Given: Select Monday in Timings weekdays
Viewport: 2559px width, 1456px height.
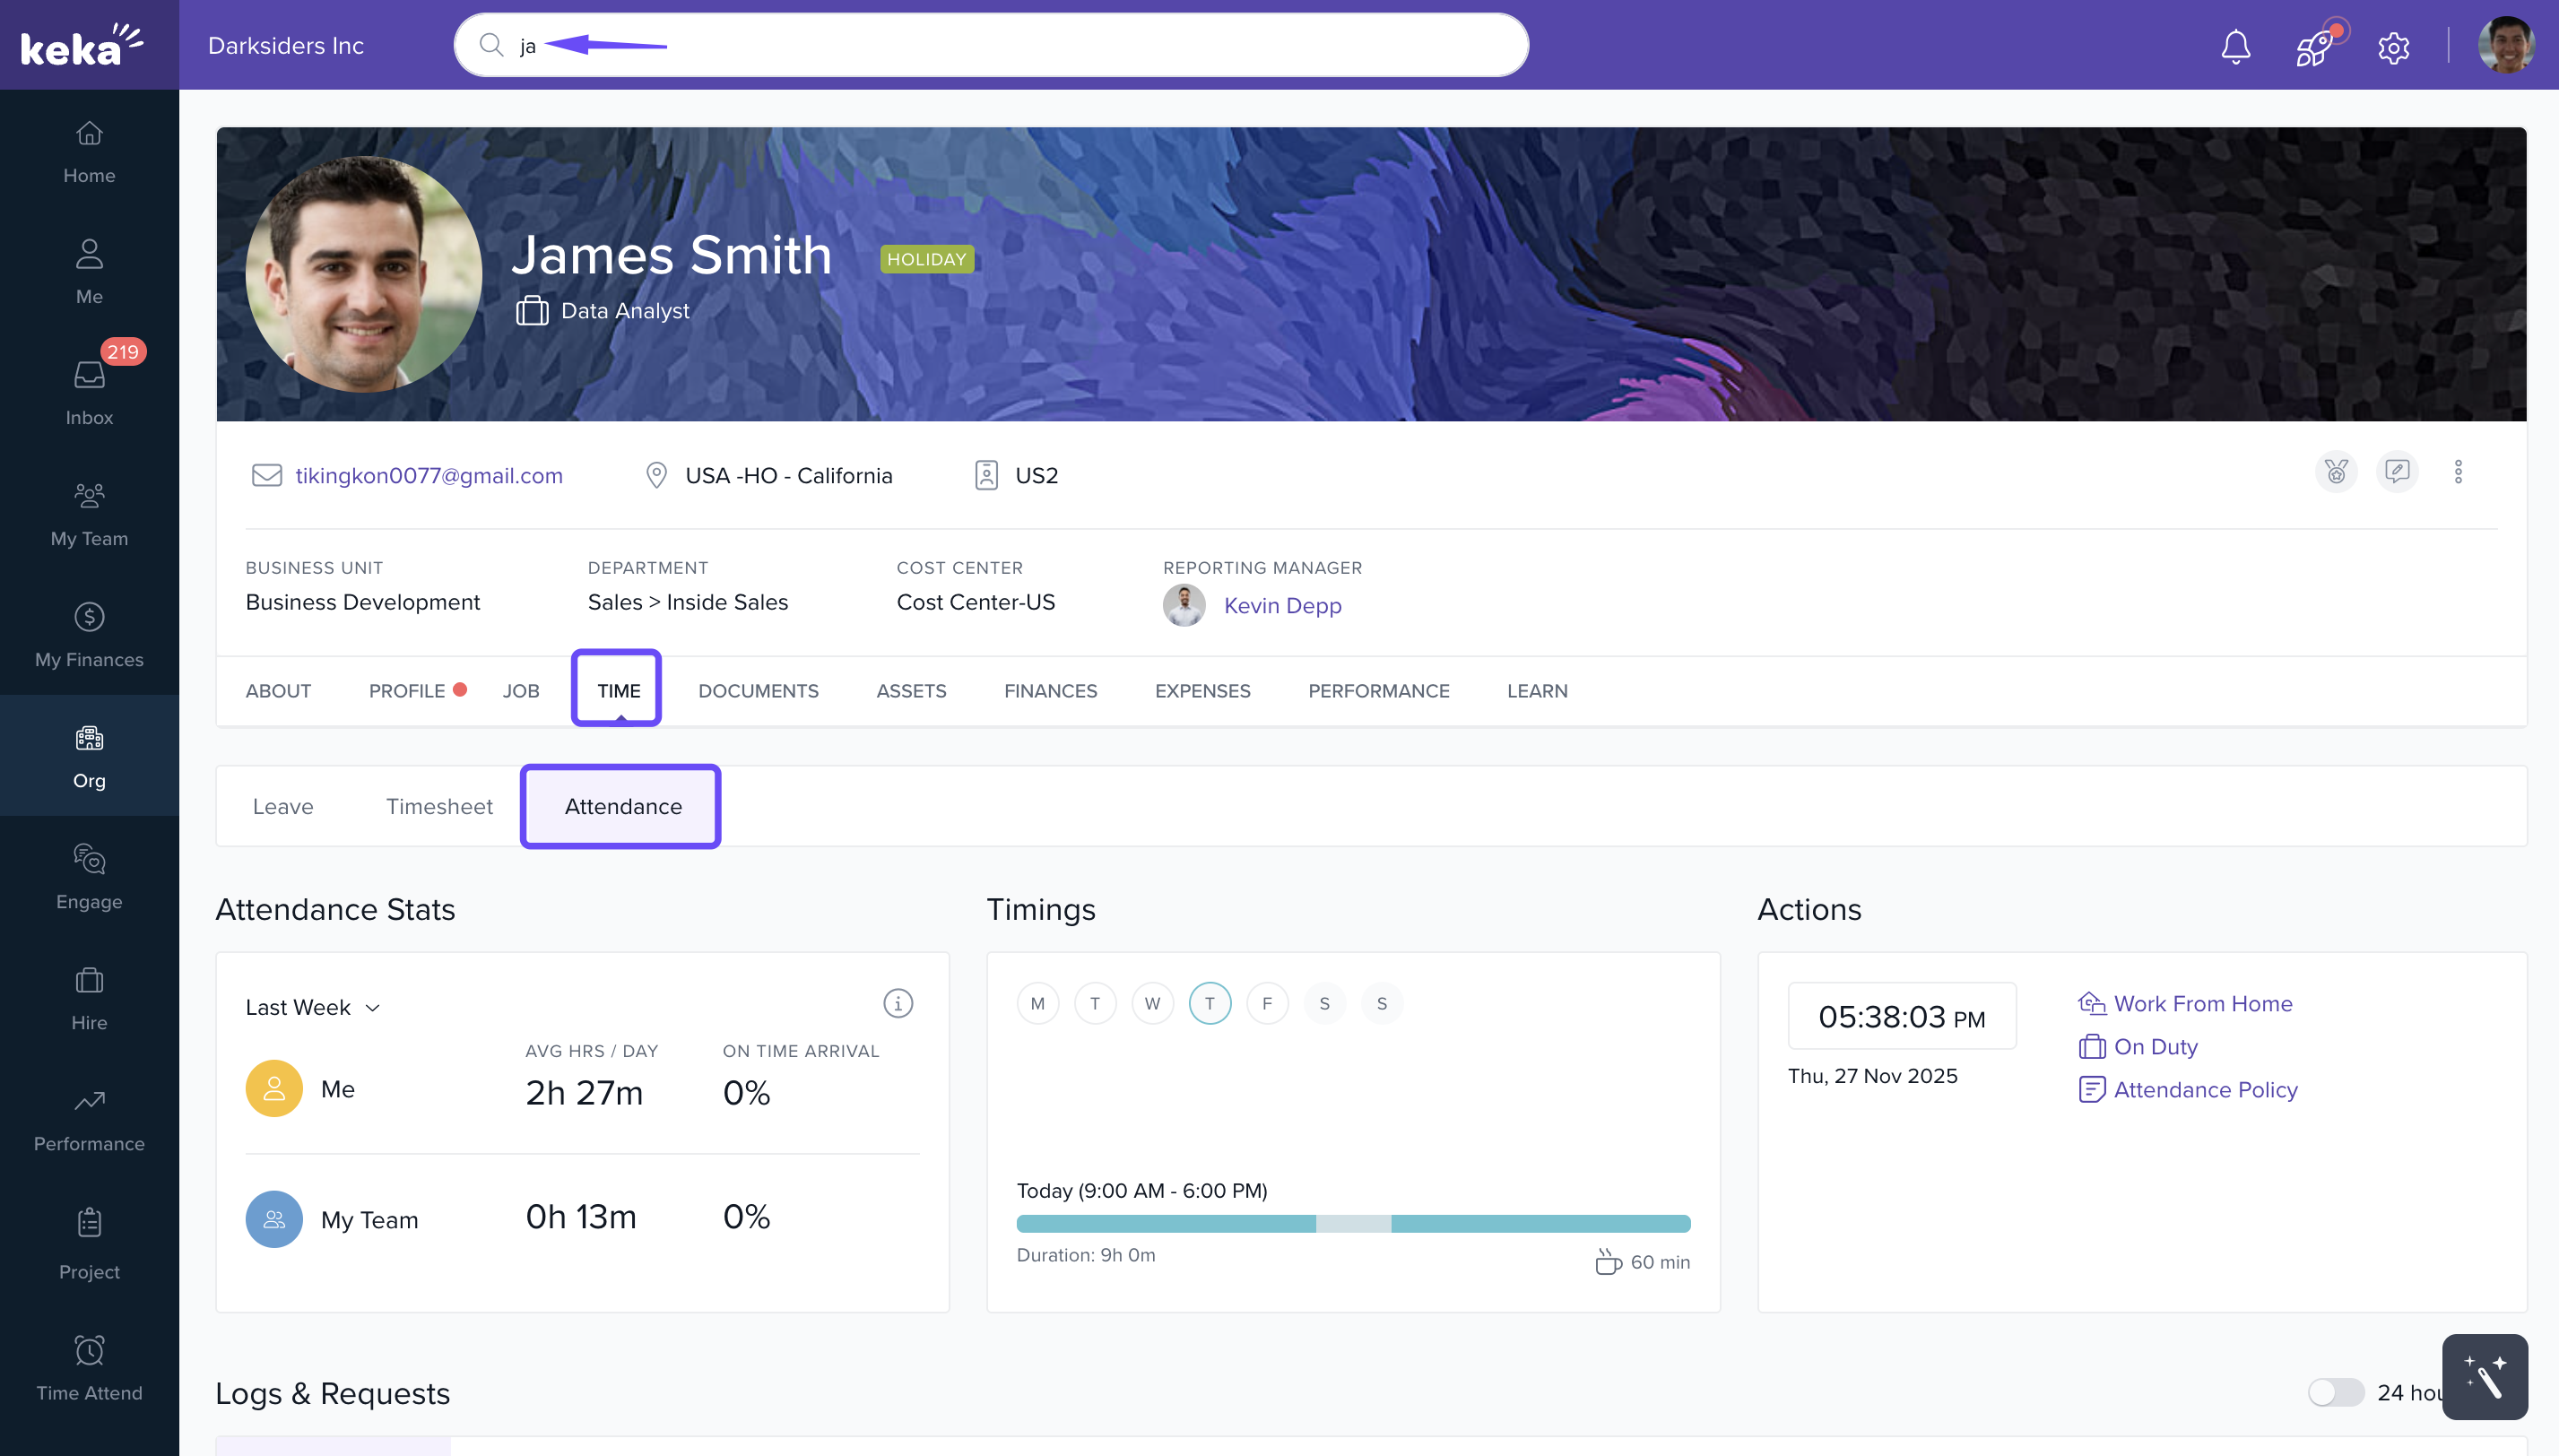Looking at the screenshot, I should (1037, 1003).
